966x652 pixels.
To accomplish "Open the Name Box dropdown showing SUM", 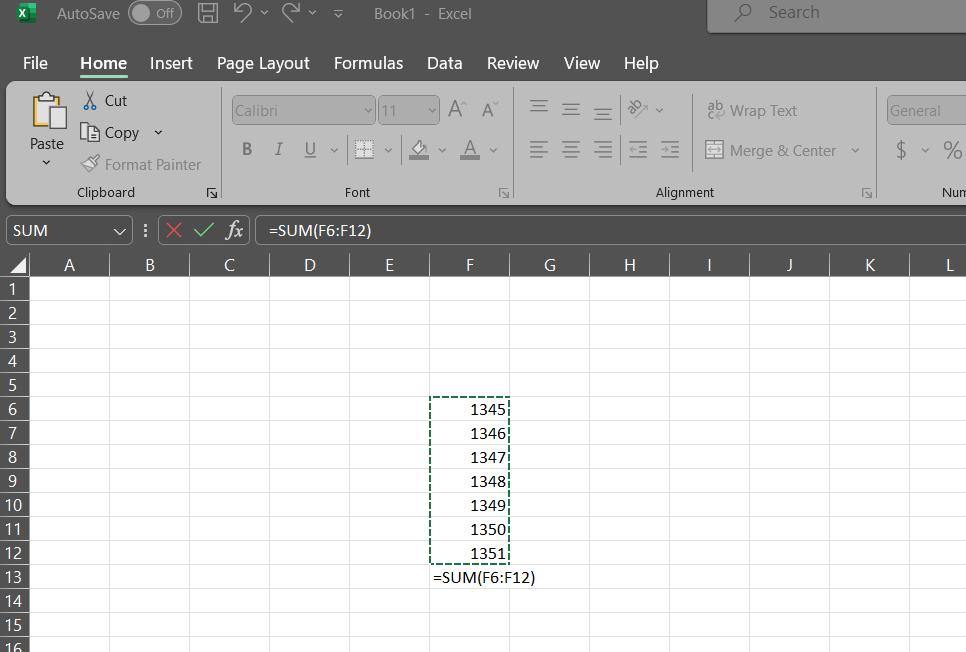I will pos(120,231).
